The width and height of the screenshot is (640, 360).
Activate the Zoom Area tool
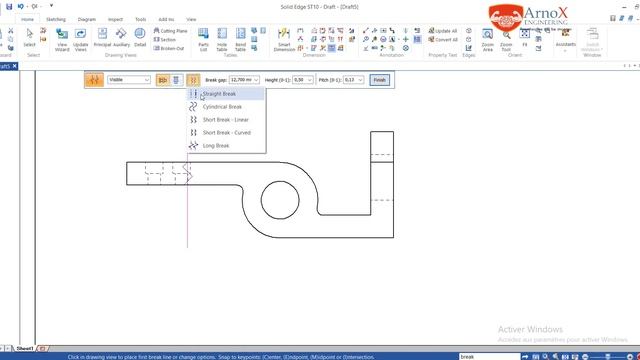click(x=487, y=40)
